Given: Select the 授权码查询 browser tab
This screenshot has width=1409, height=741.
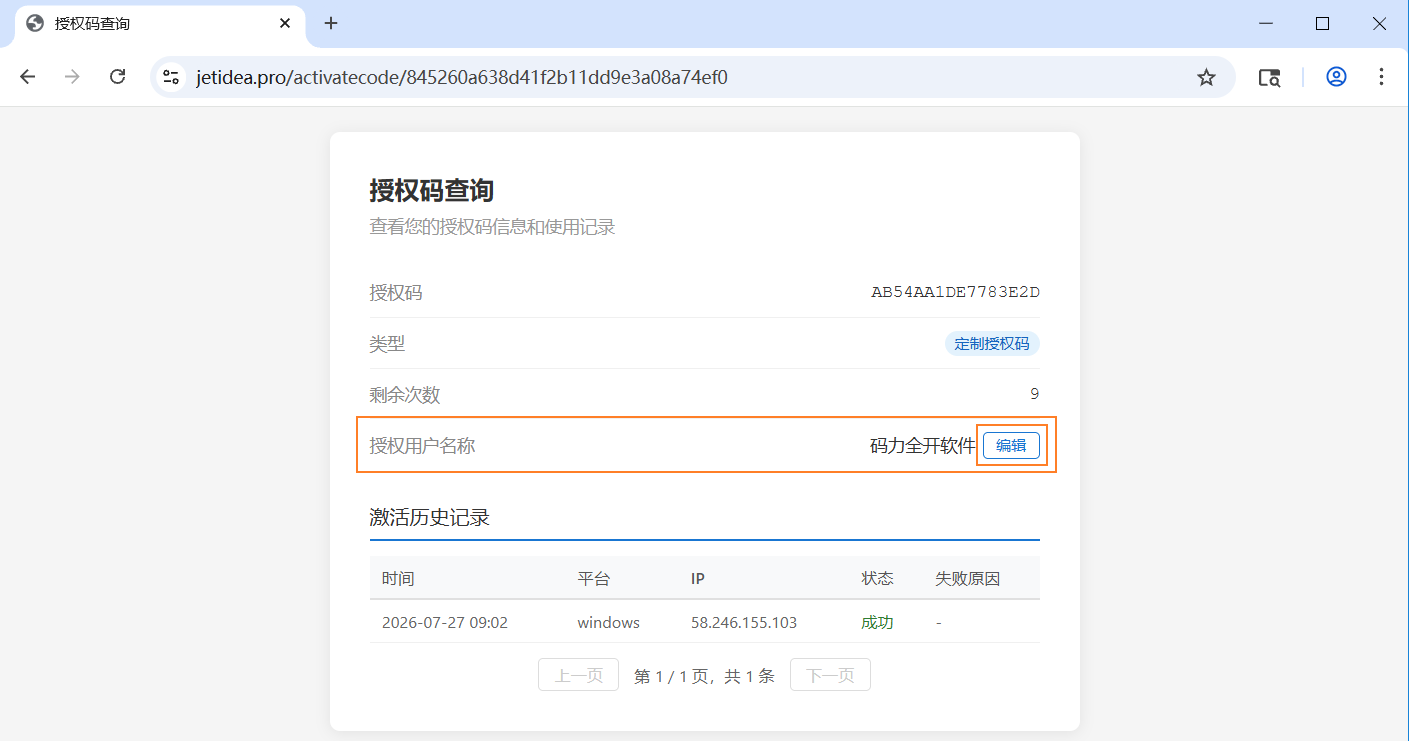Looking at the screenshot, I should coord(160,24).
